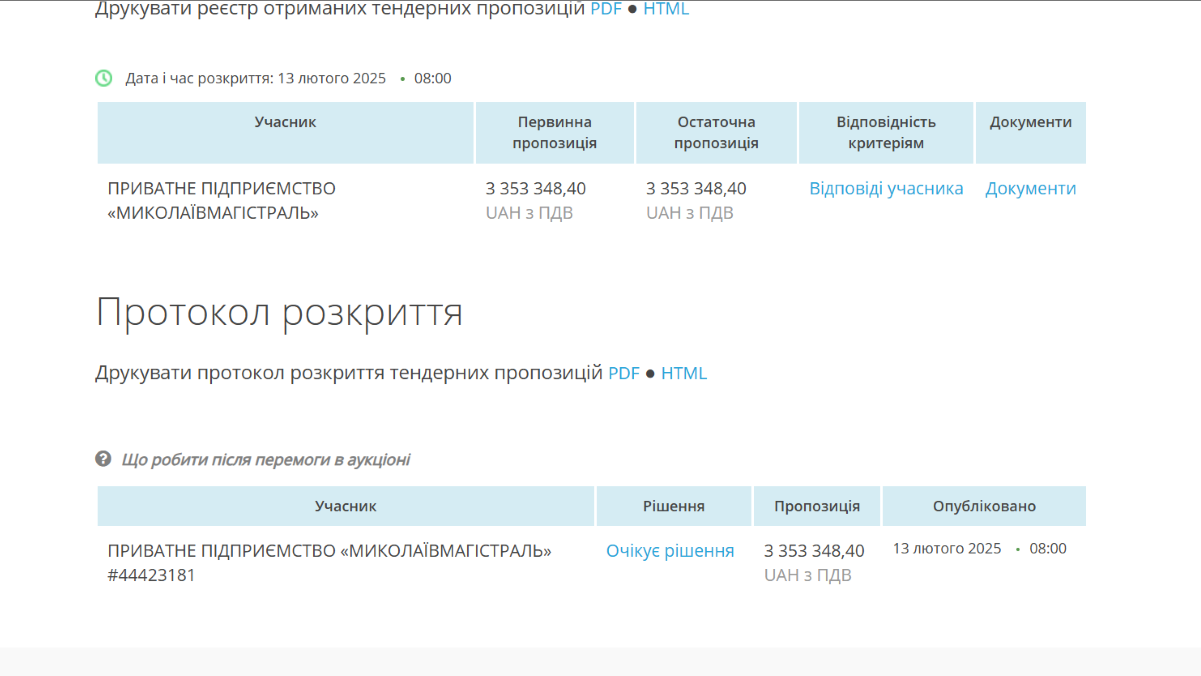Select the Пропозиція column header
This screenshot has height=676, width=1201.
tap(817, 506)
